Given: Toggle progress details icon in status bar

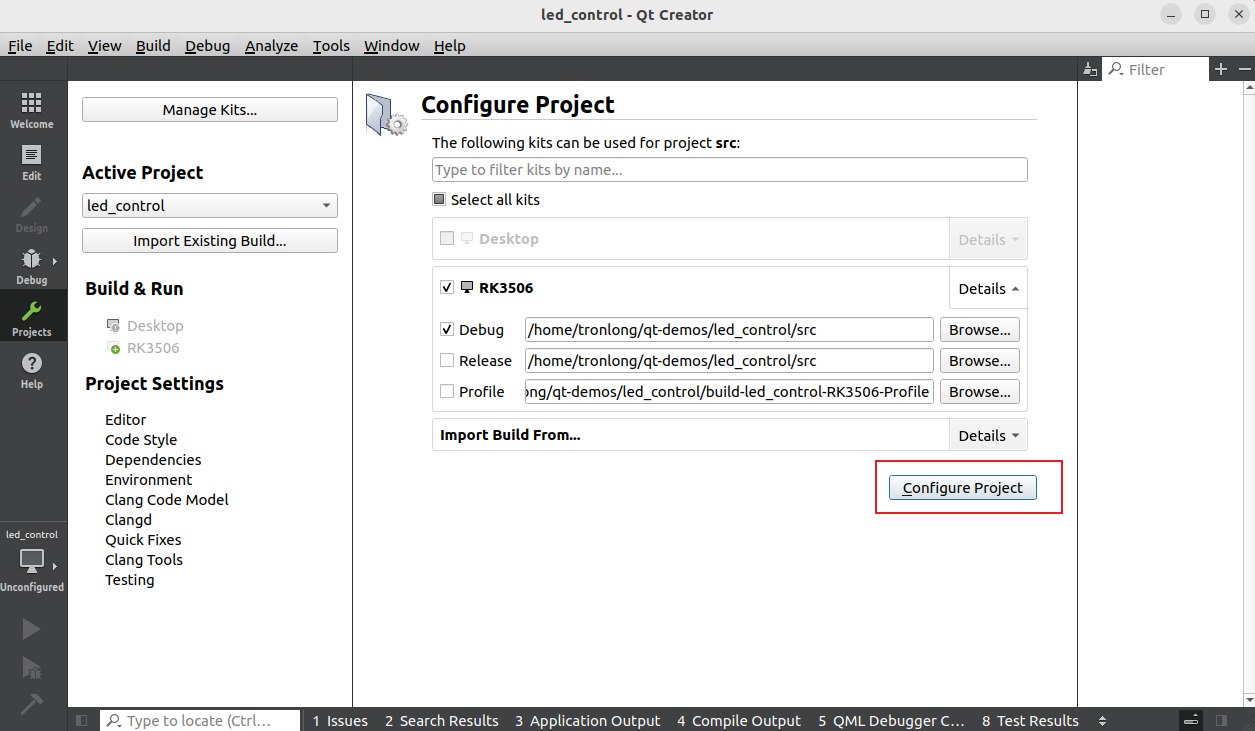Looking at the screenshot, I should click(x=1191, y=720).
